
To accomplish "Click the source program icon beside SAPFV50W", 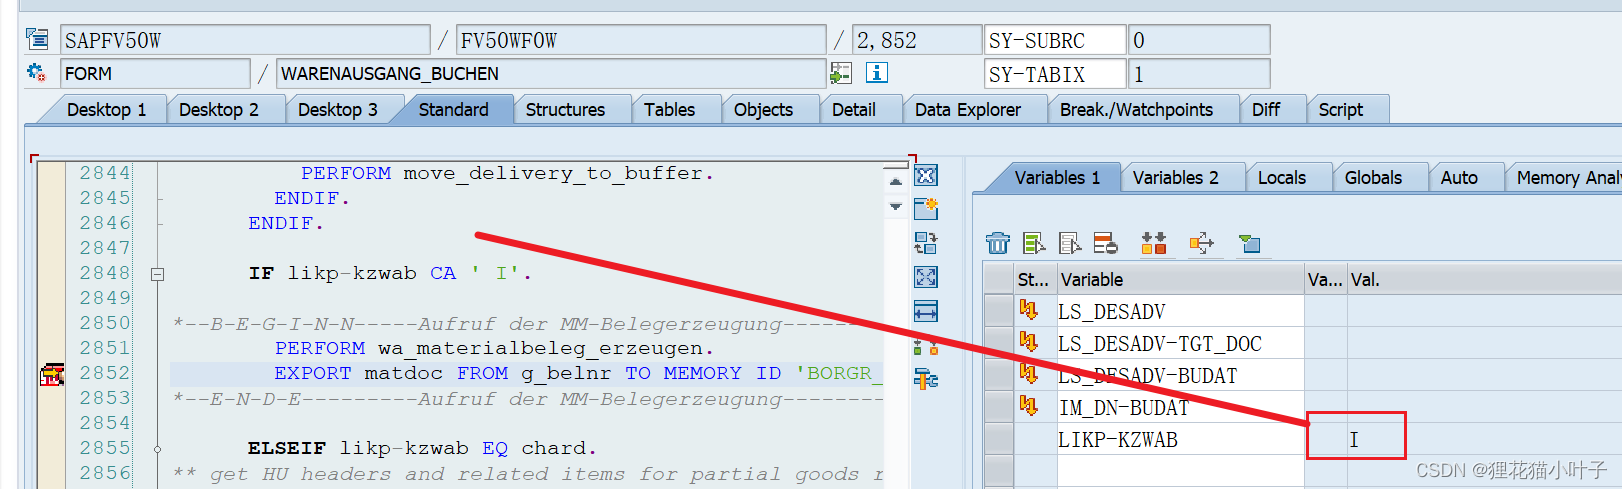I will click(37, 40).
